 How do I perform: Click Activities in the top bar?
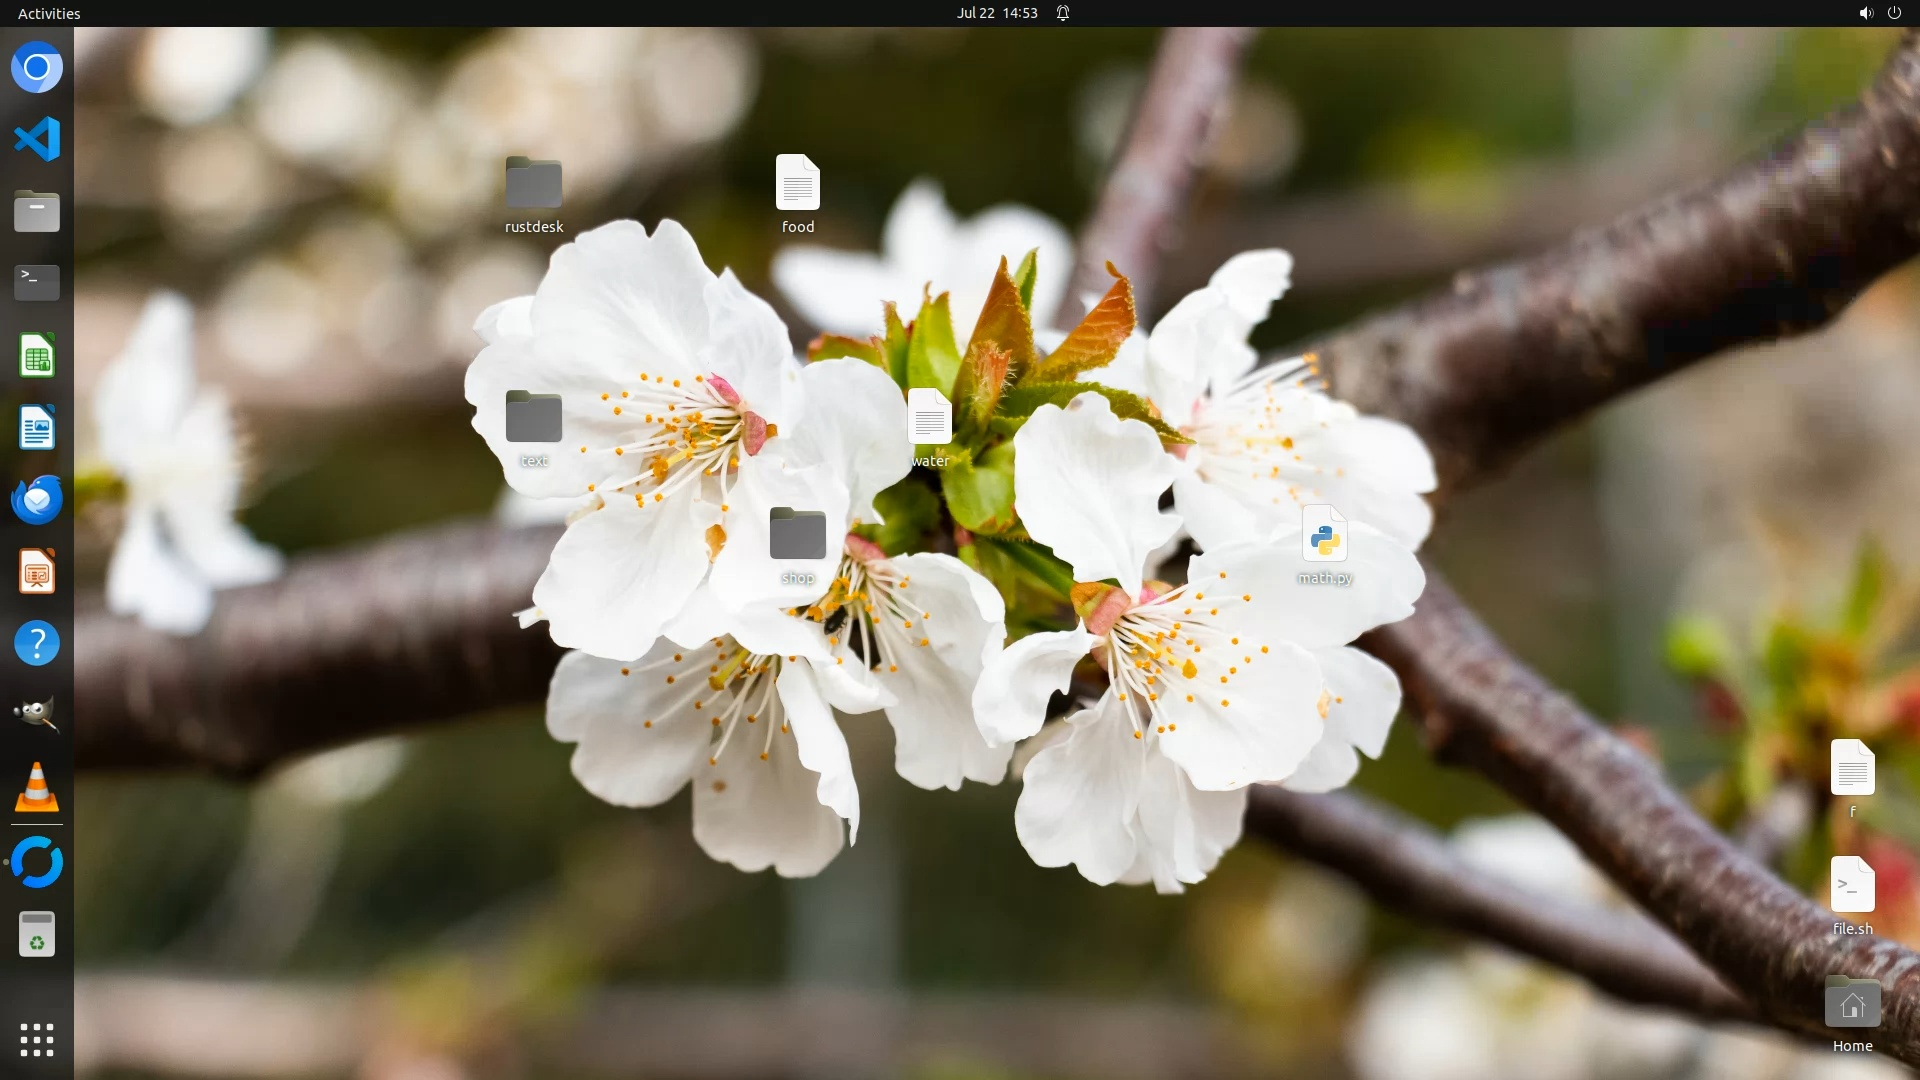coord(49,13)
